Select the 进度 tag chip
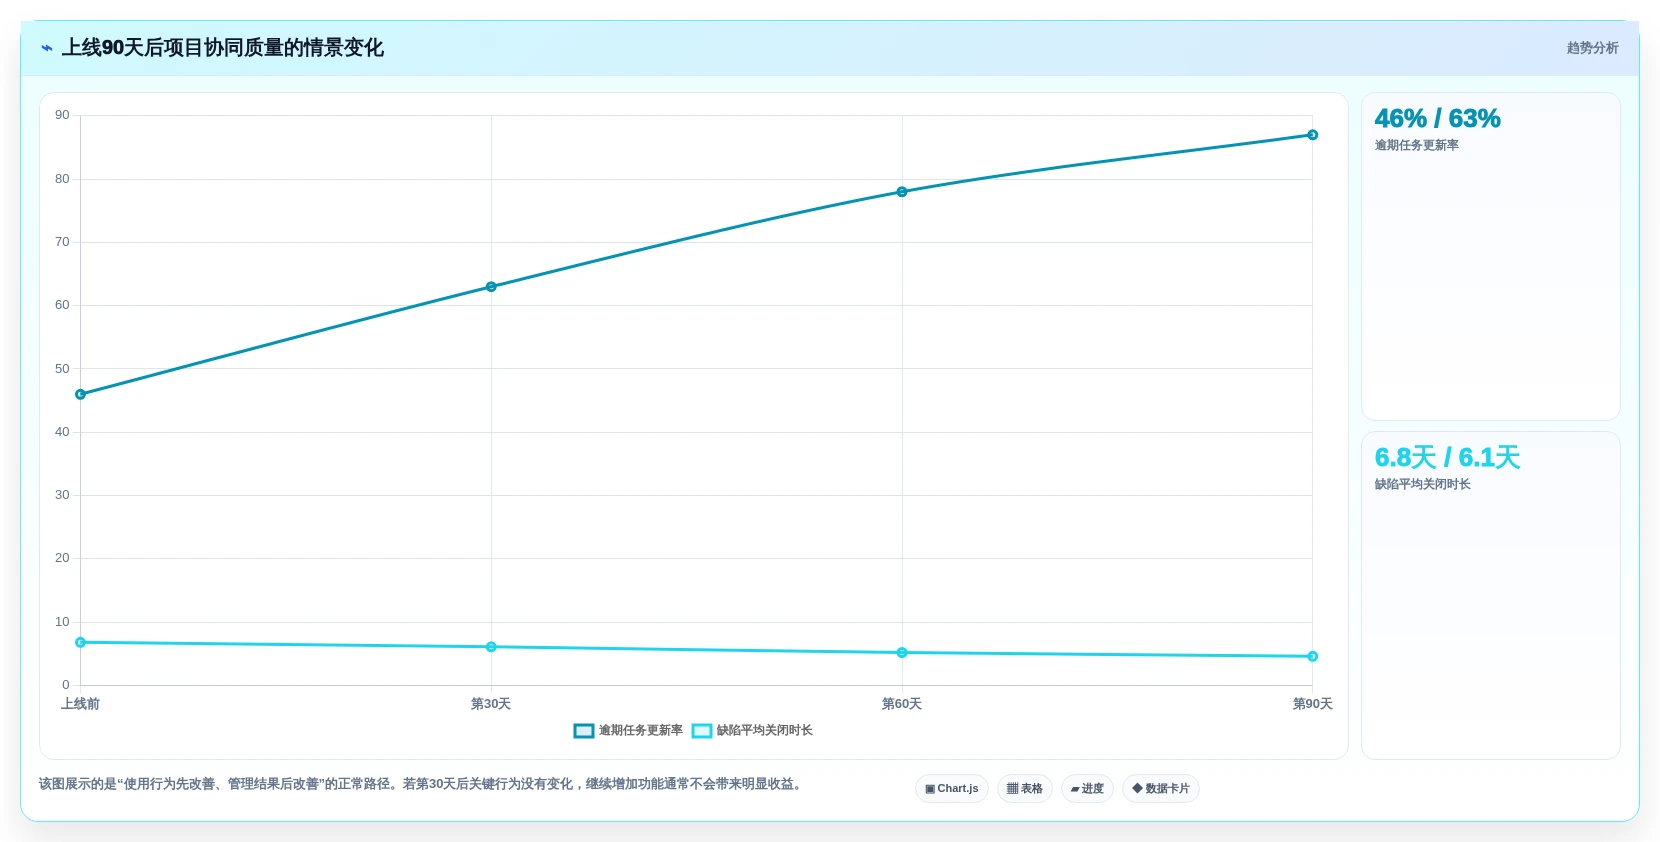This screenshot has width=1660, height=842. click(x=1087, y=789)
